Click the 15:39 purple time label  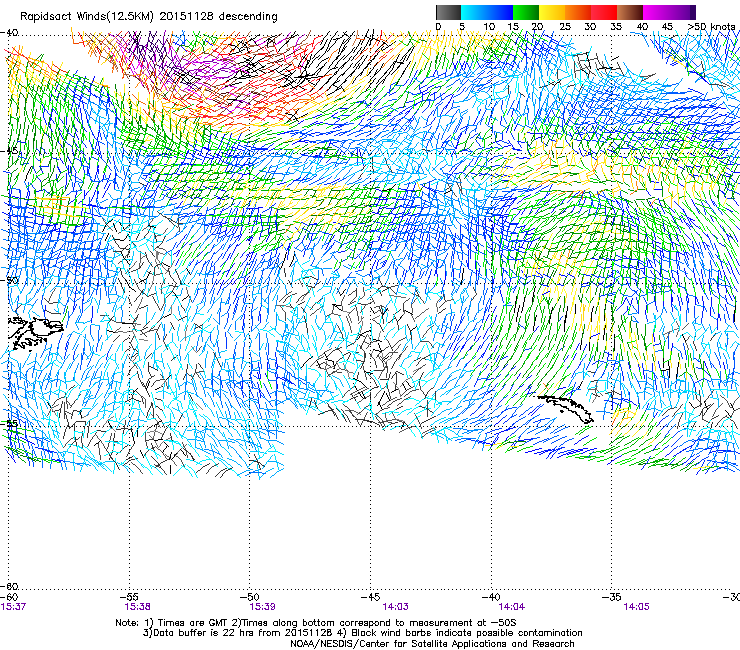[262, 607]
